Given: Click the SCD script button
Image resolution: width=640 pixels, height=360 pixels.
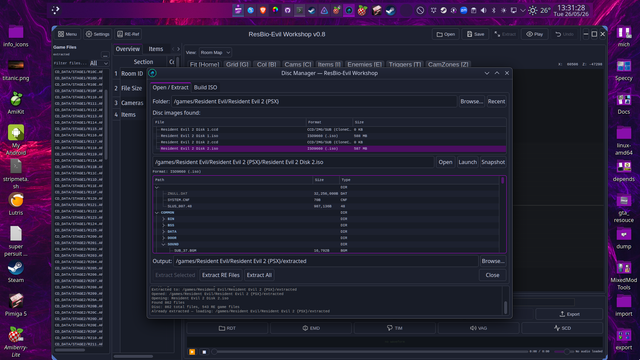Looking at the screenshot, I should pos(562,328).
